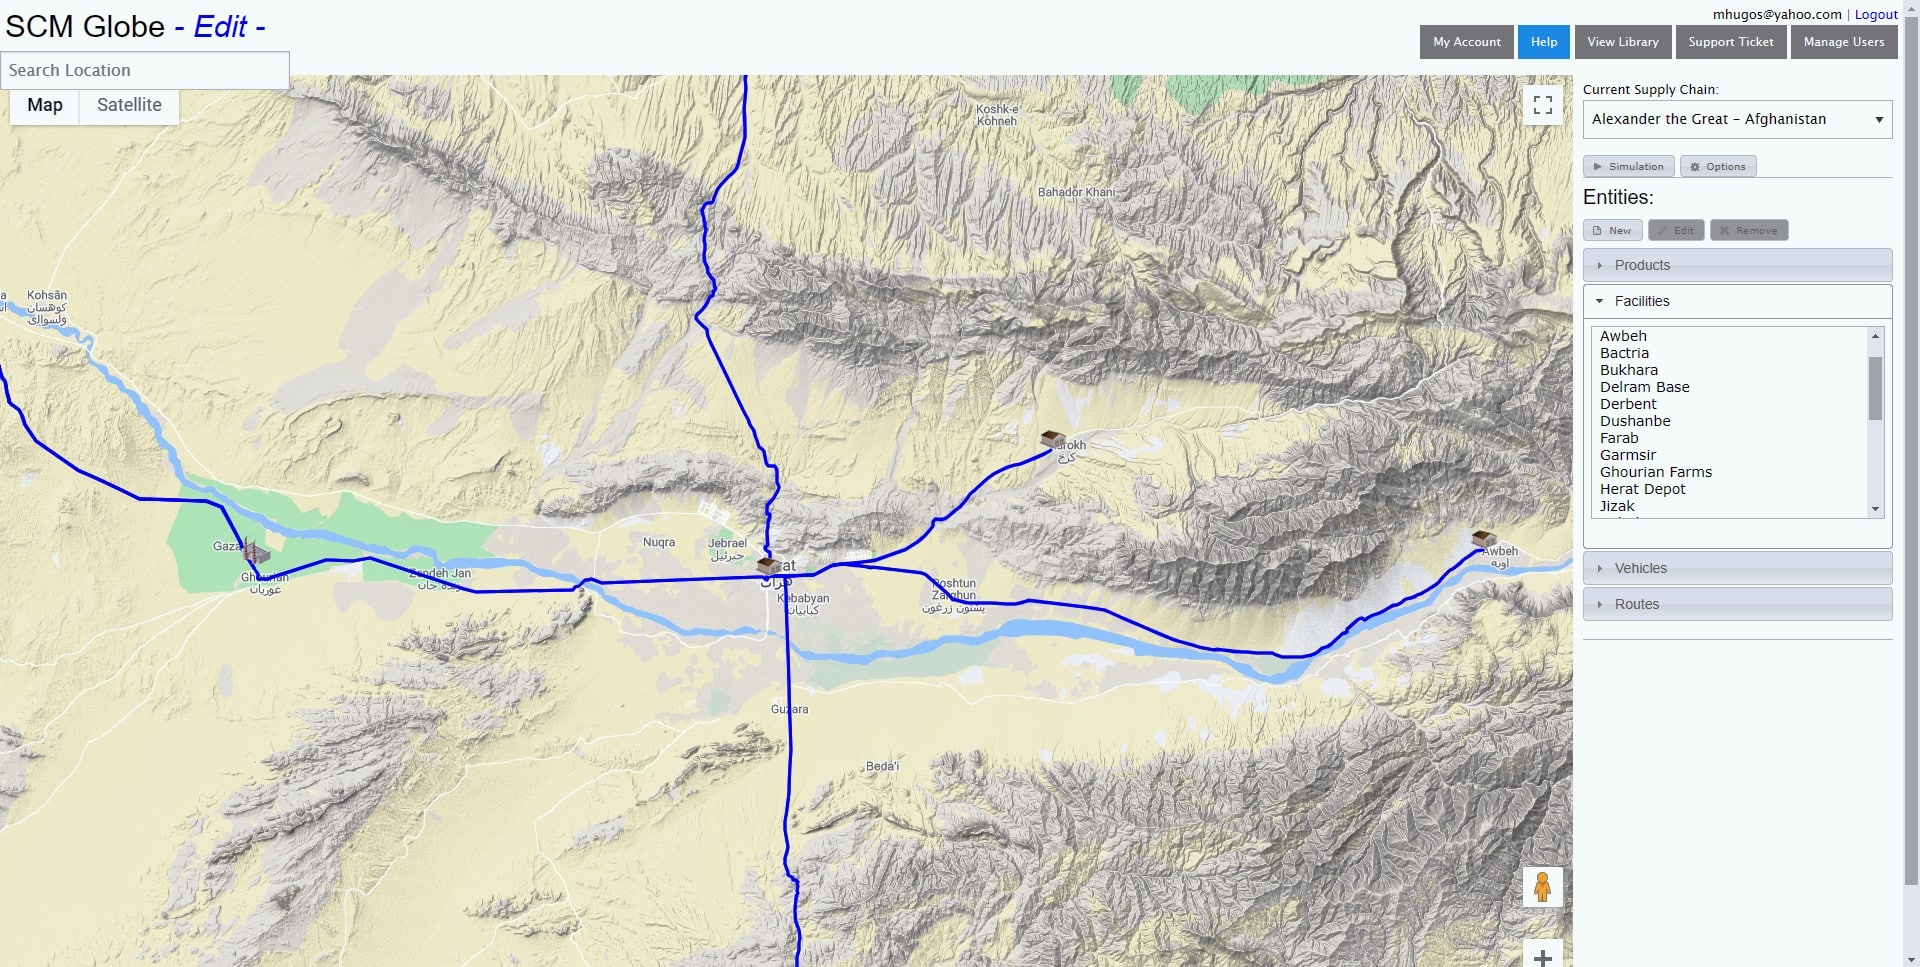This screenshot has height=967, width=1920.
Task: Open the View Library page
Action: coord(1623,42)
